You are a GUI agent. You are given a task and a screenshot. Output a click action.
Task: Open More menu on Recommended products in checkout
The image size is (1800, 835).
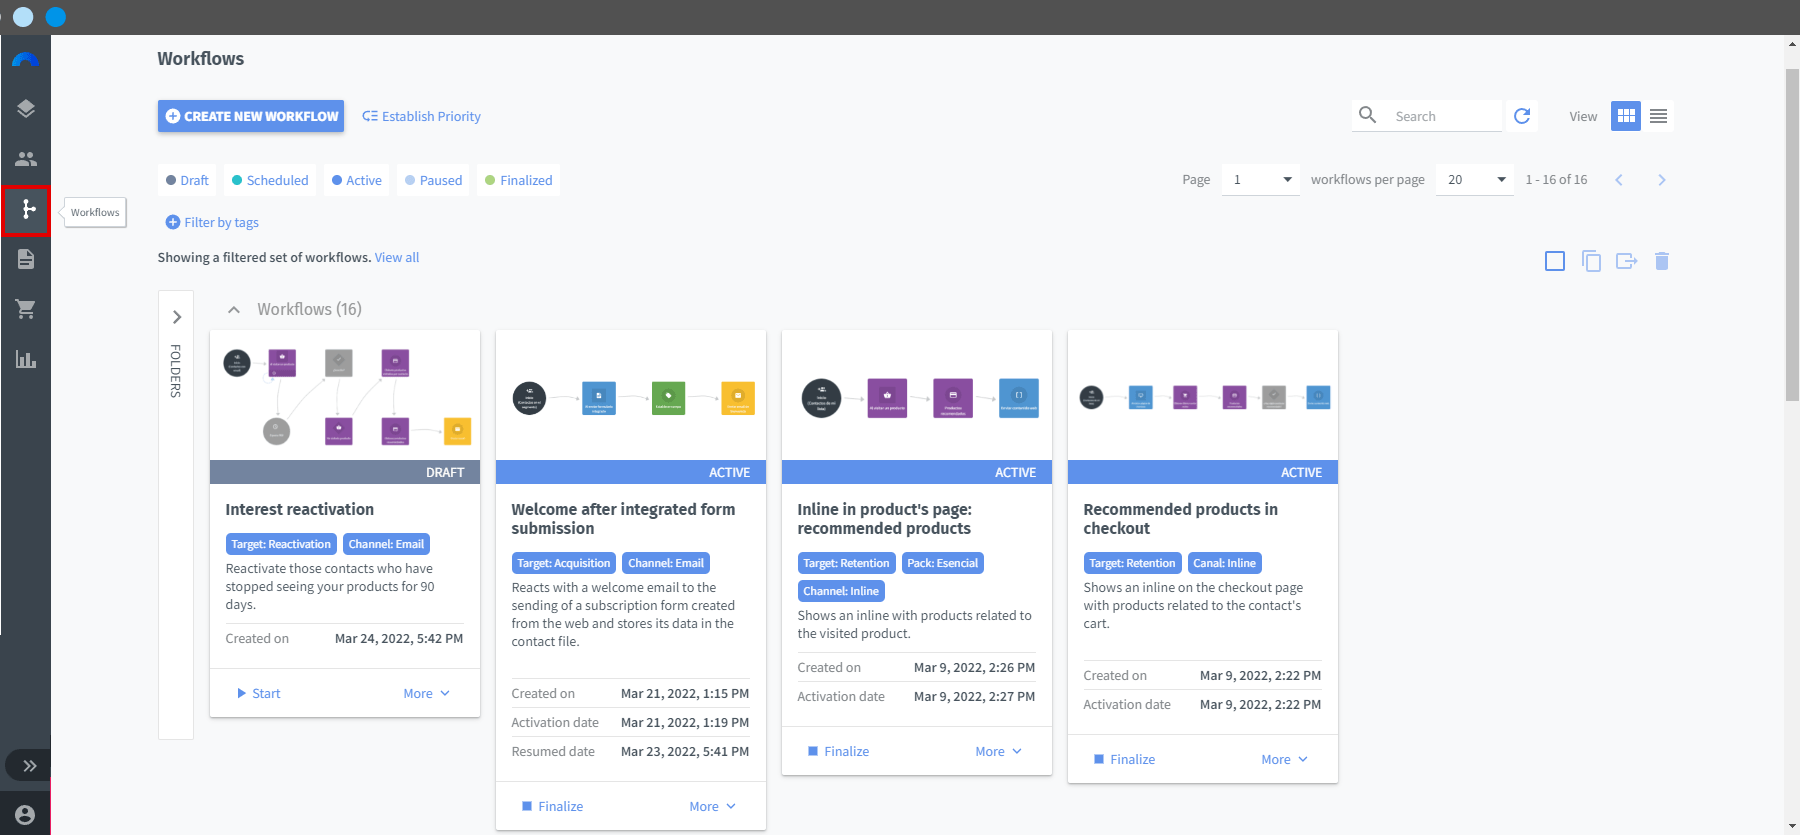pos(1285,759)
